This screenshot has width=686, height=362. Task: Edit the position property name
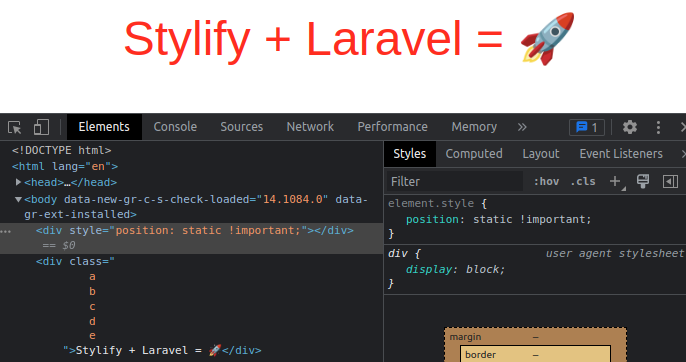point(433,219)
